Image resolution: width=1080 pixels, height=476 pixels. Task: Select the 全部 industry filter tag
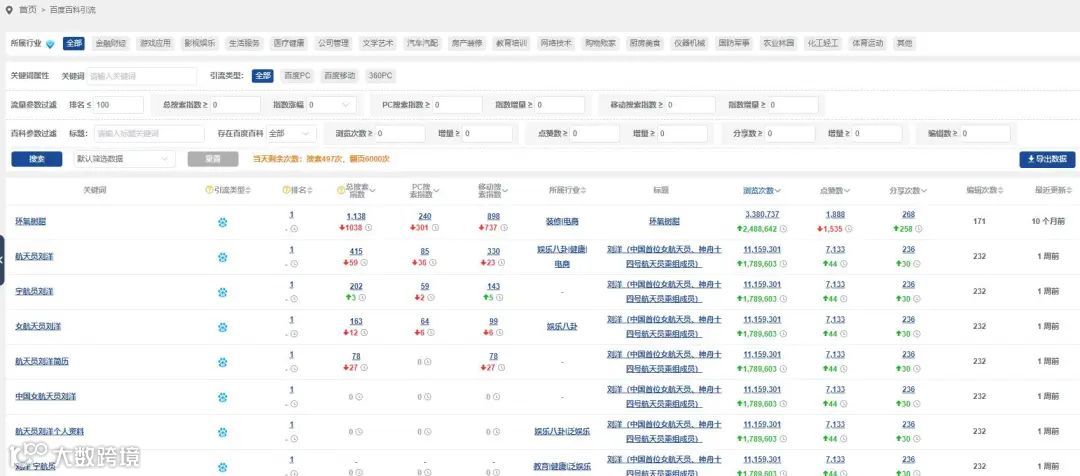[74, 43]
